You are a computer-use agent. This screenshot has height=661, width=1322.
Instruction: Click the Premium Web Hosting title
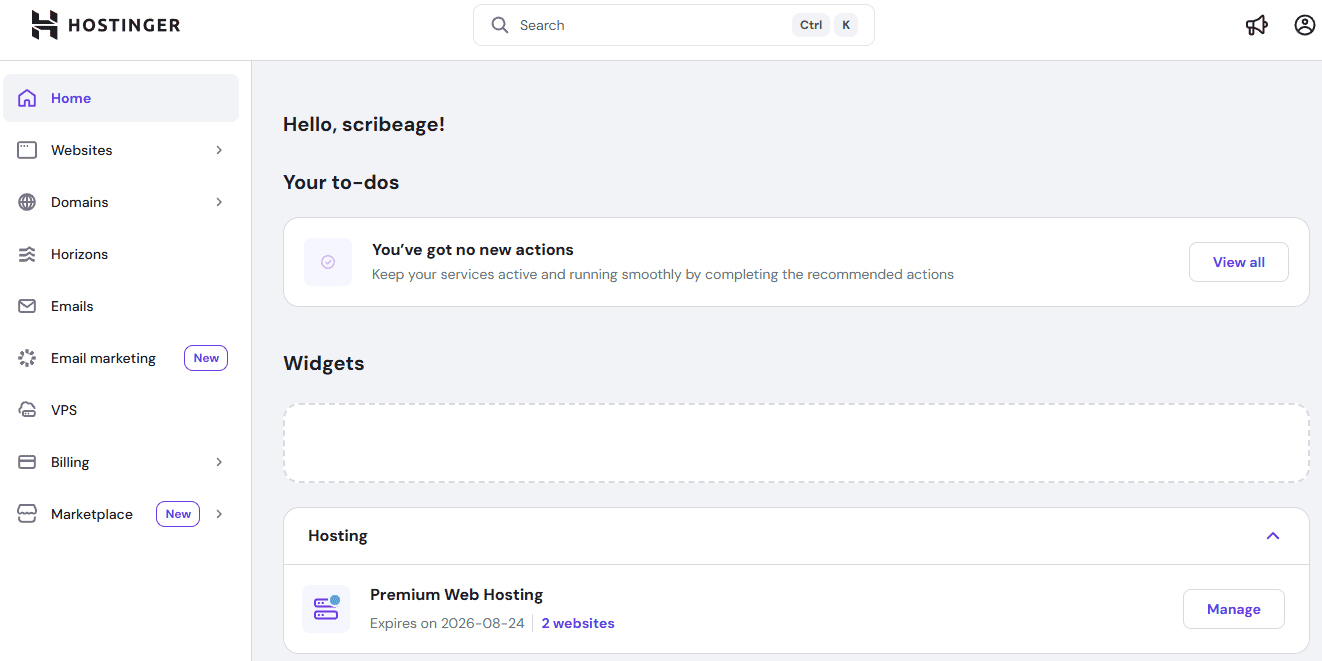(456, 595)
